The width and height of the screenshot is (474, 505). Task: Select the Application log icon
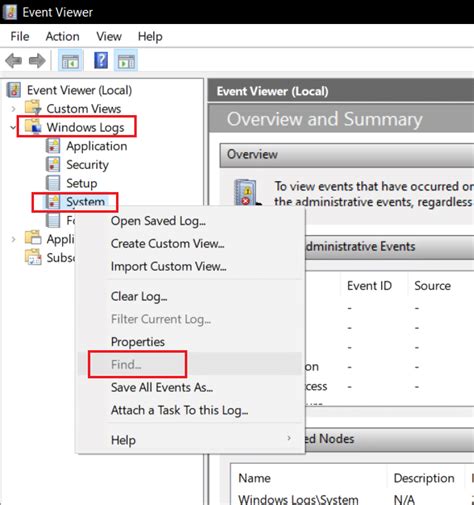click(x=53, y=146)
